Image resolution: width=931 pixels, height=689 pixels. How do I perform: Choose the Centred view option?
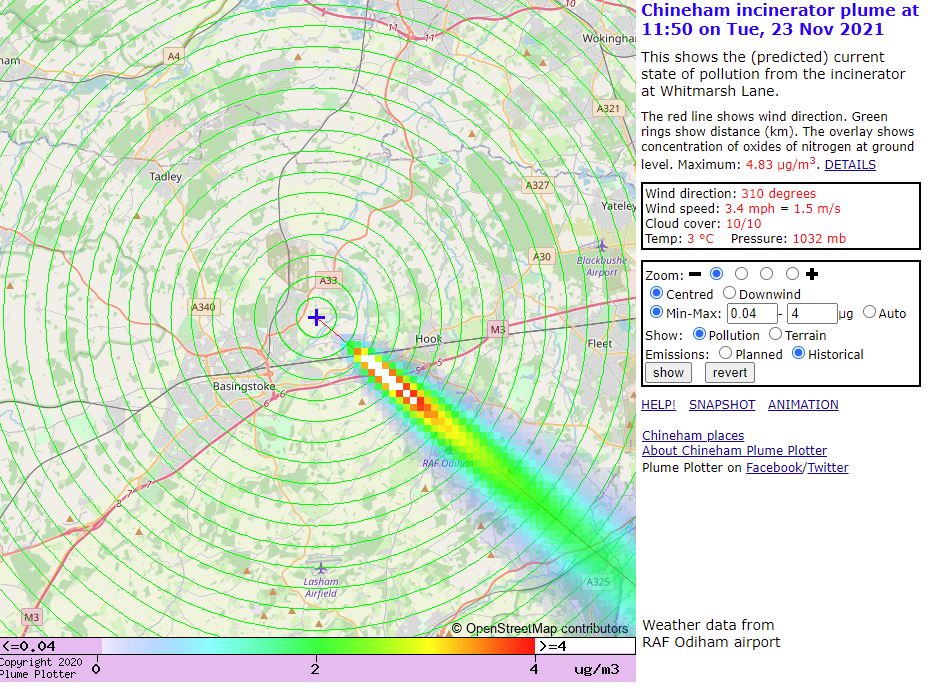[656, 293]
